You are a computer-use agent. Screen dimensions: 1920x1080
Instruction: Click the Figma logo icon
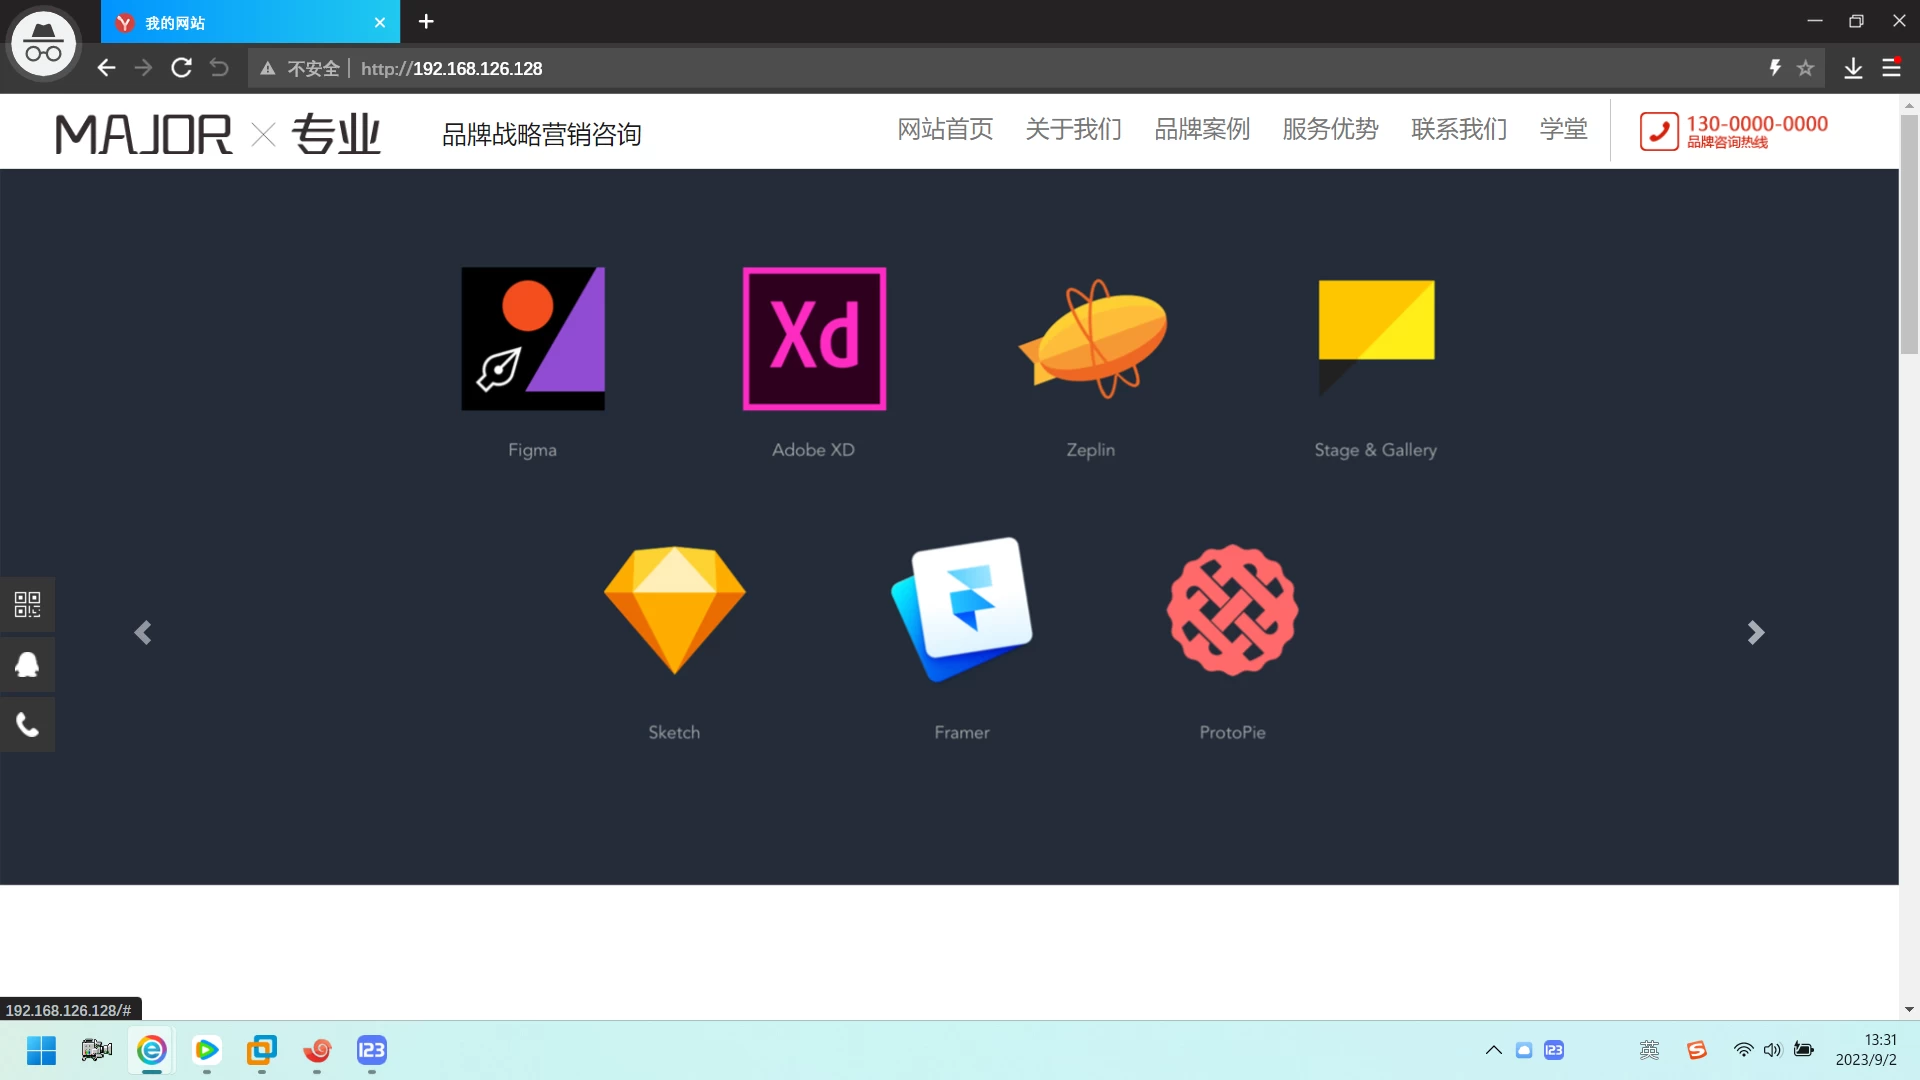533,338
